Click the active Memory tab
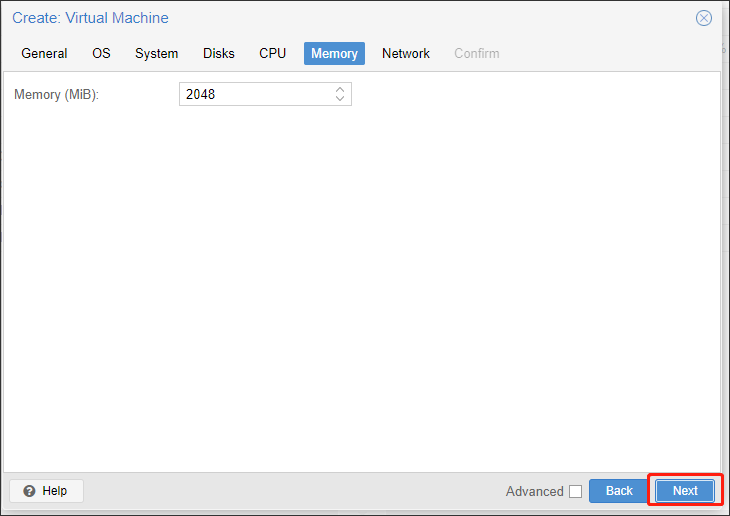Screen dimensions: 730x516 pos(334,54)
